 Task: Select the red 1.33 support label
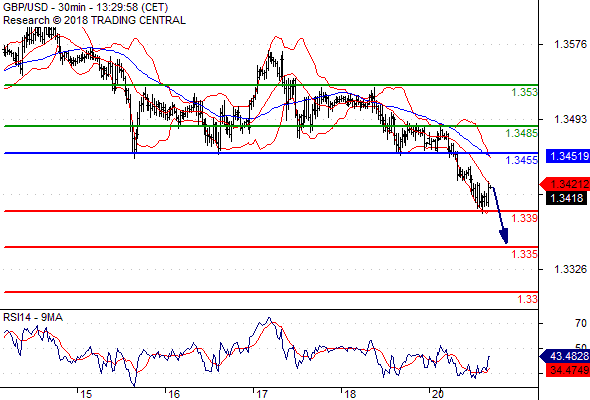(x=528, y=299)
